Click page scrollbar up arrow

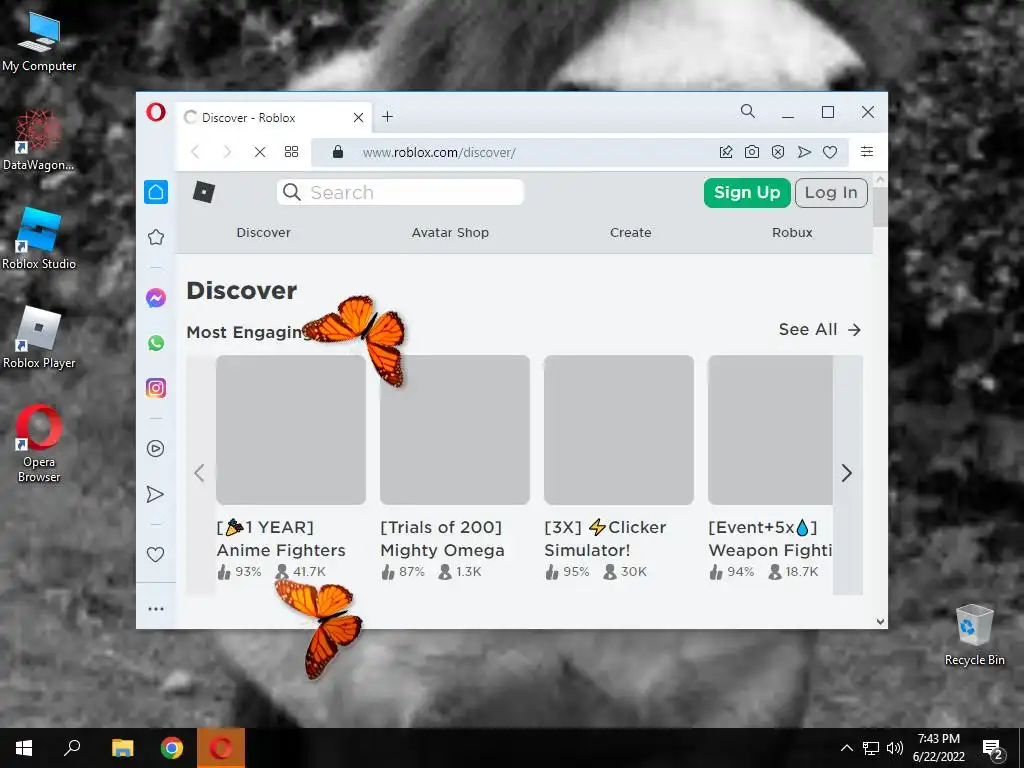pos(880,179)
